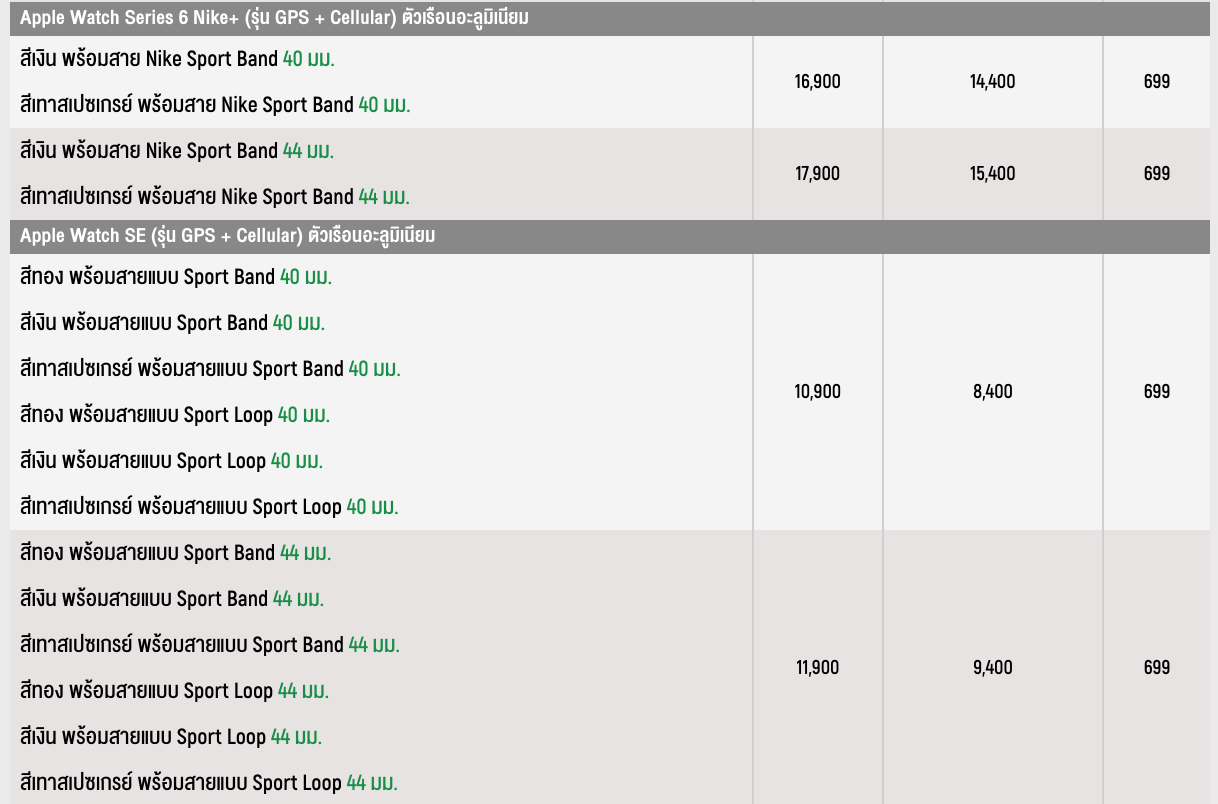Select สีเงิน Nike Sport Band 40 มม. row
The width and height of the screenshot is (1218, 804).
[177, 59]
